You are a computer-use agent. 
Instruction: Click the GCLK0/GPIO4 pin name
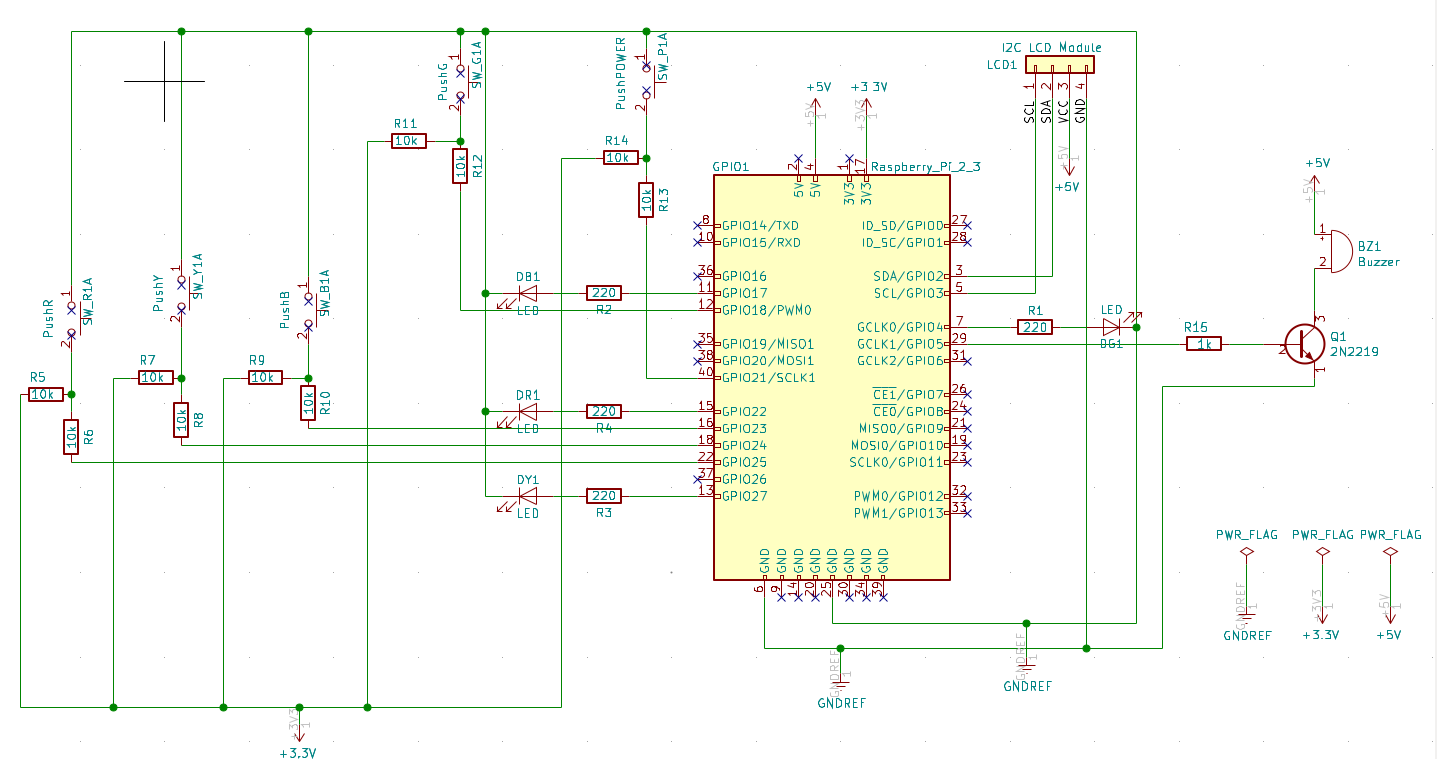coord(900,327)
